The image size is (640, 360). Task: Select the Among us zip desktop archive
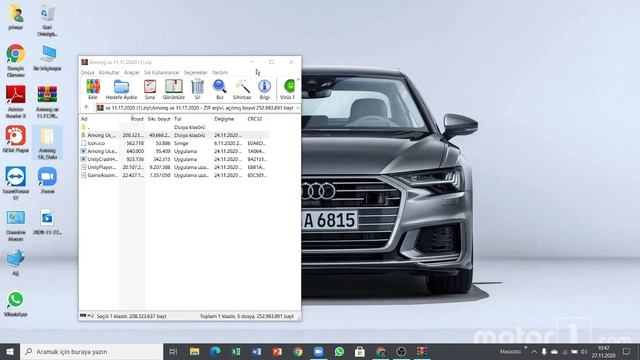47,101
